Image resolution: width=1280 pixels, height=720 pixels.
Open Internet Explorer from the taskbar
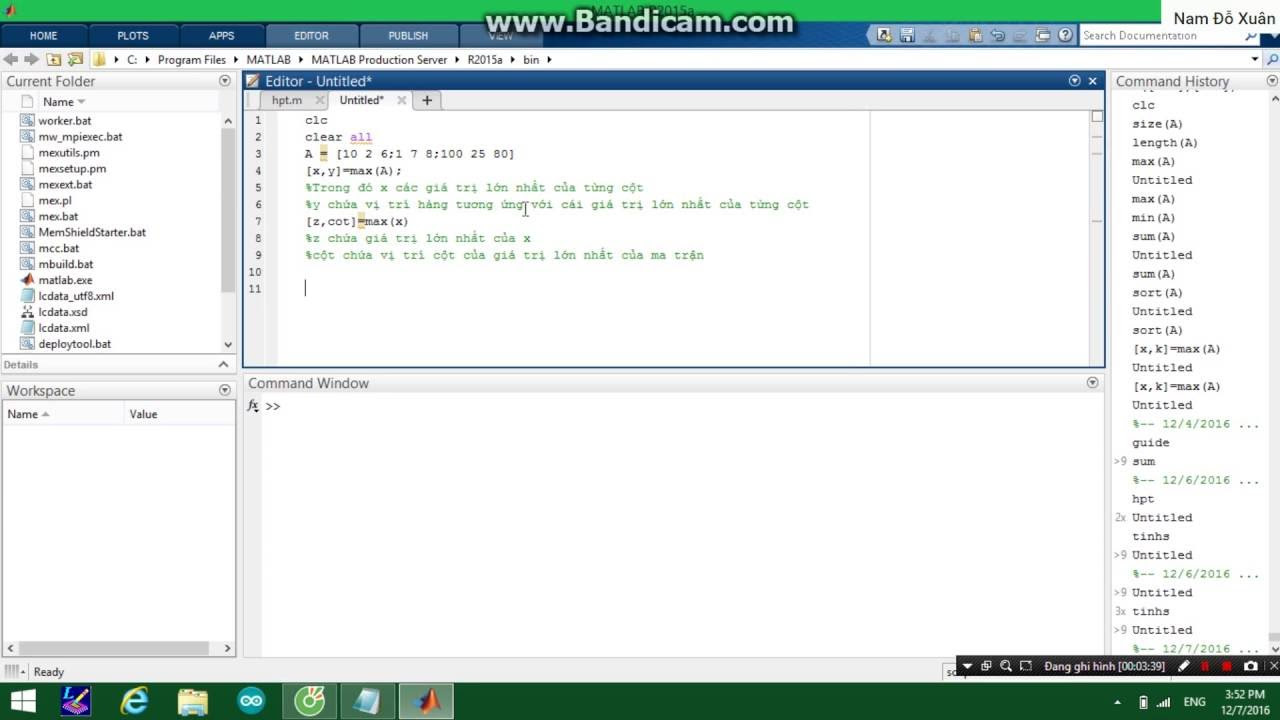[132, 702]
